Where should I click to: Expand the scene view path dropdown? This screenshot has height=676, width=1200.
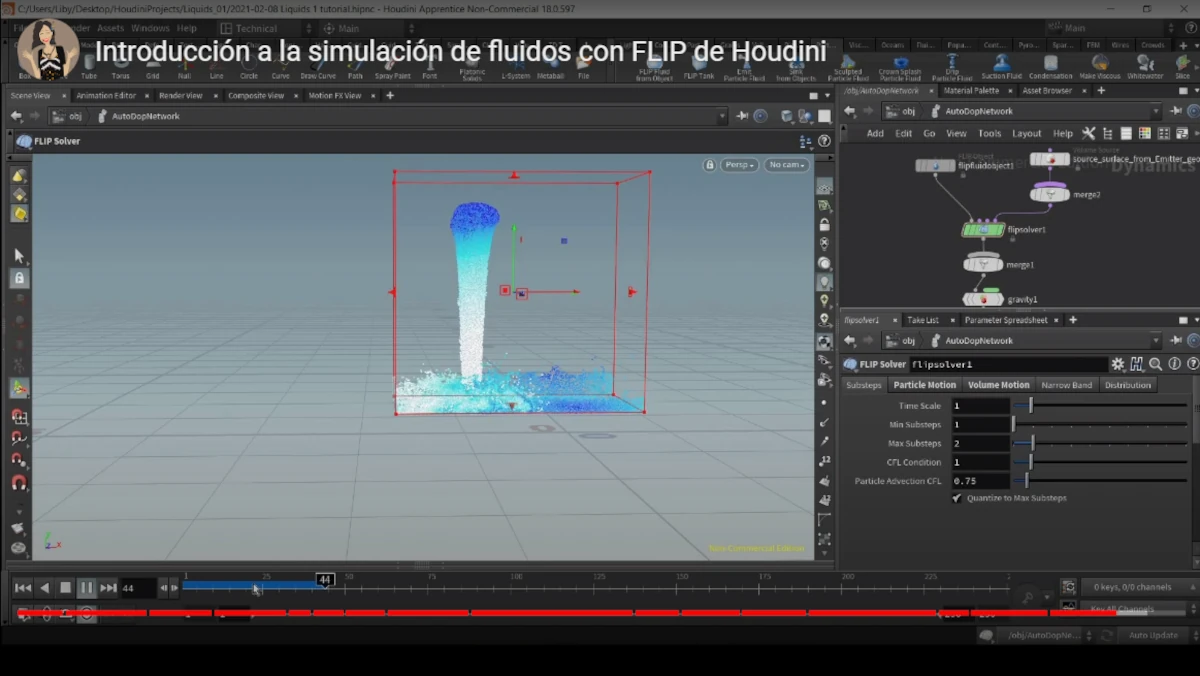(x=722, y=116)
